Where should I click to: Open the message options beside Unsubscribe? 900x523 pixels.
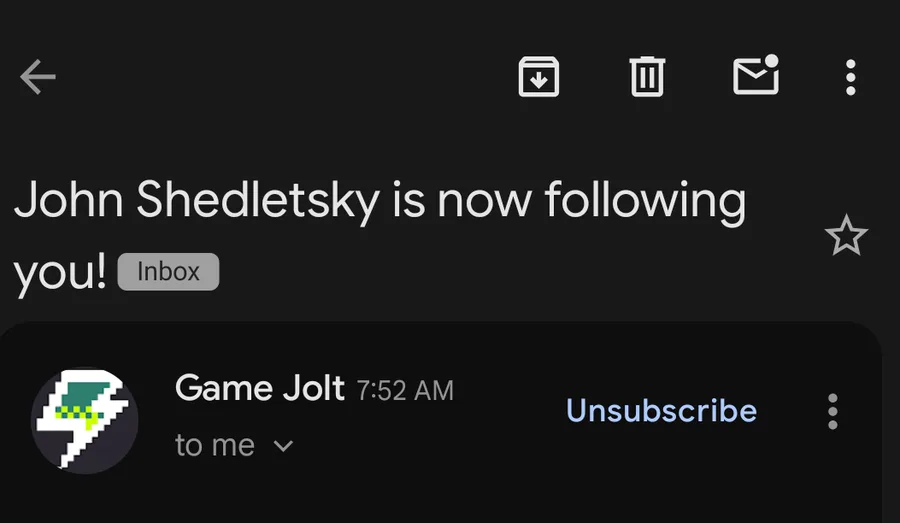[x=832, y=411]
